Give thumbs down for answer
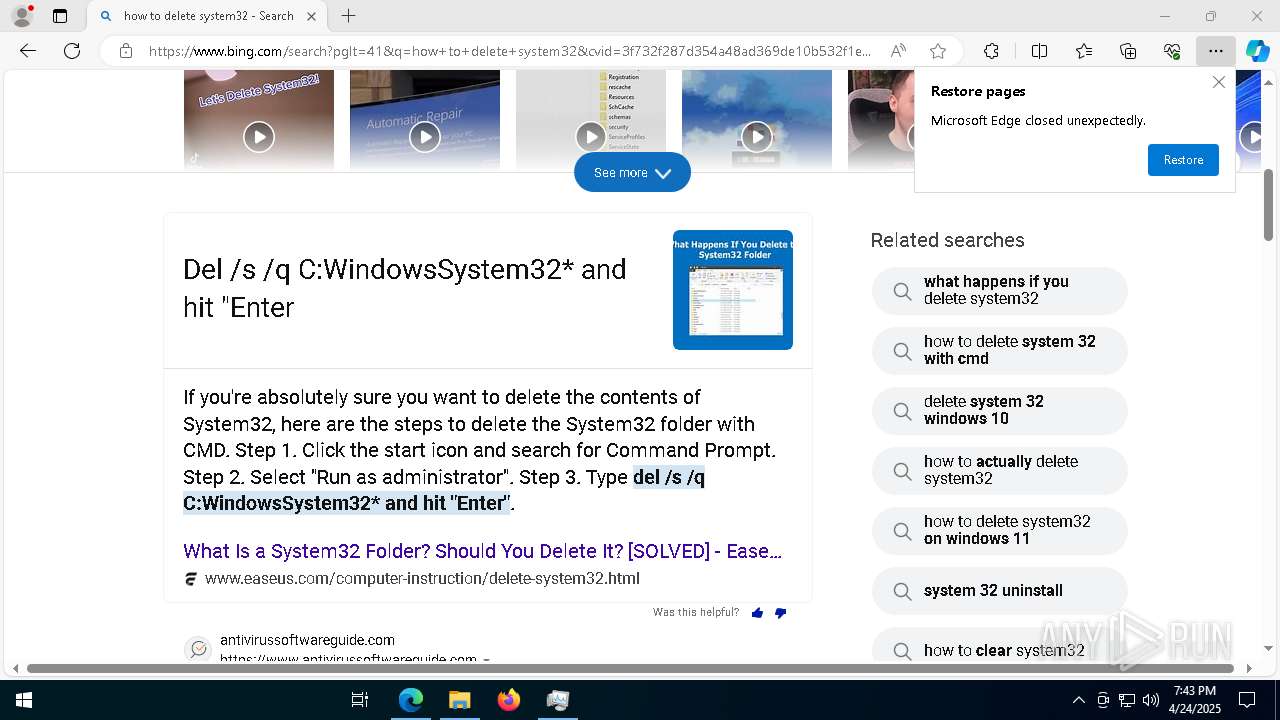 [781, 613]
